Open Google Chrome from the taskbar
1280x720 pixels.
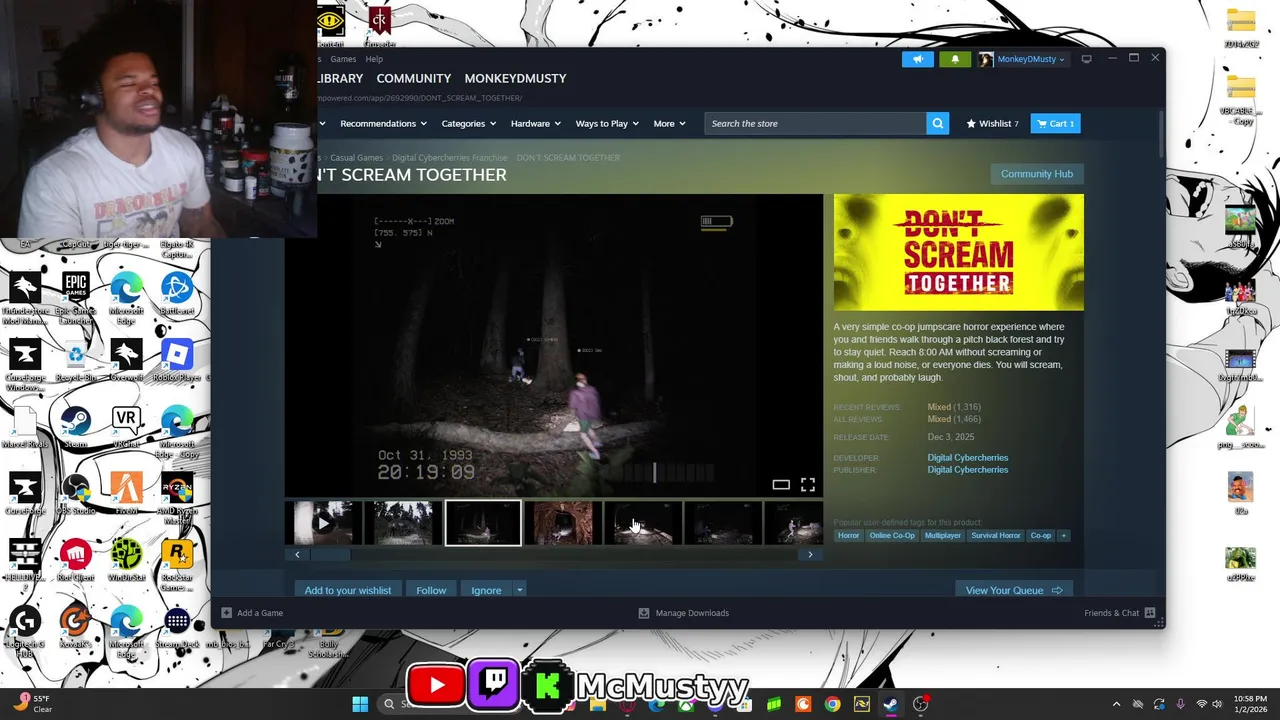click(x=832, y=704)
